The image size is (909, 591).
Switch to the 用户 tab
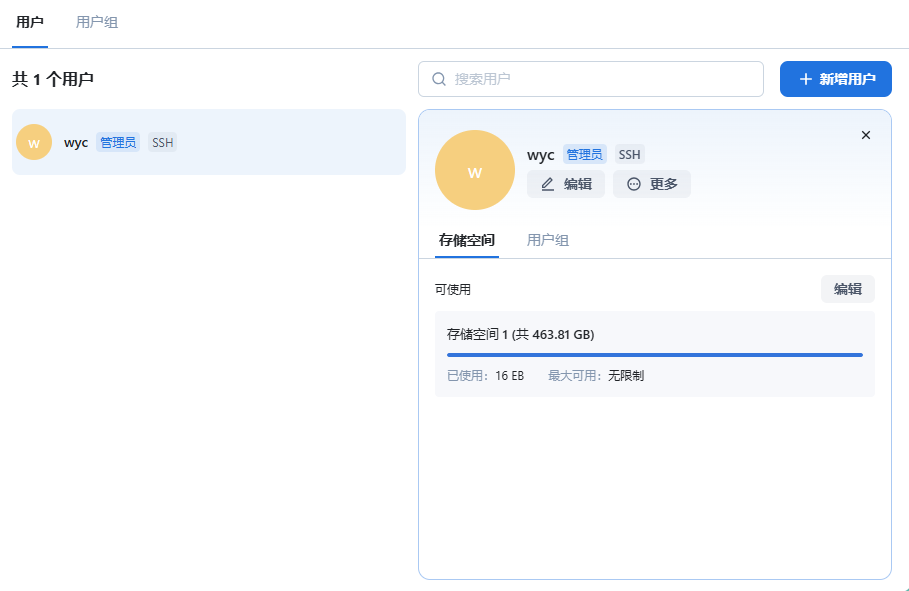30,23
